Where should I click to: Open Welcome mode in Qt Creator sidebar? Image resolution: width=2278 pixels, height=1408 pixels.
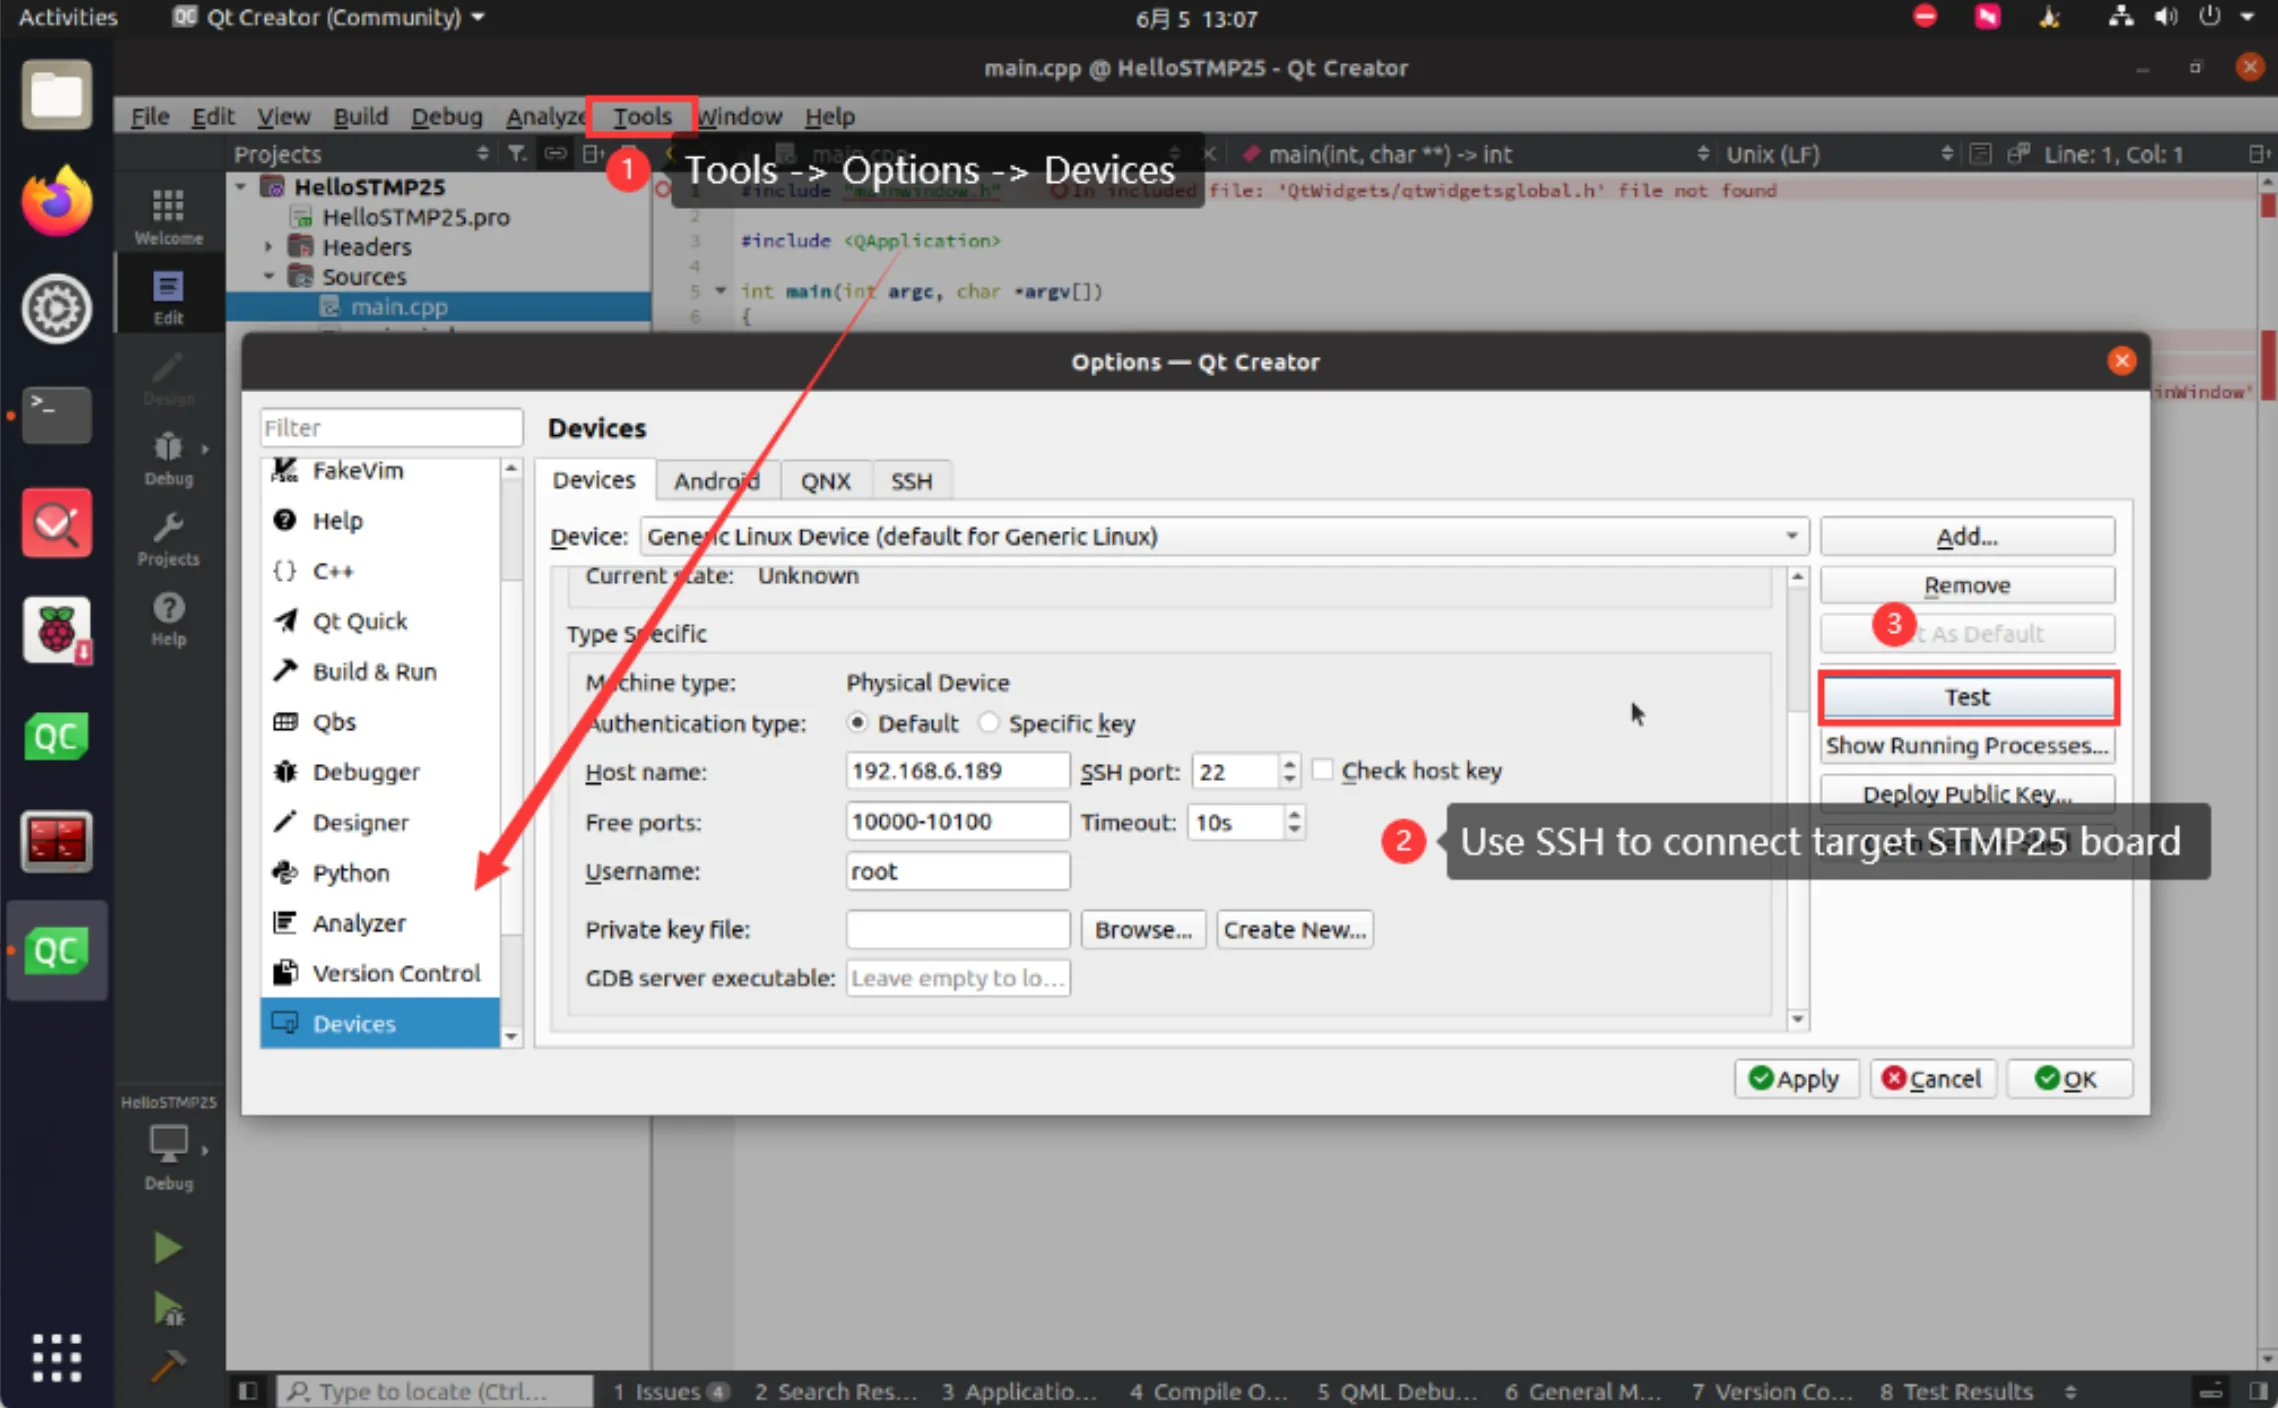point(168,215)
